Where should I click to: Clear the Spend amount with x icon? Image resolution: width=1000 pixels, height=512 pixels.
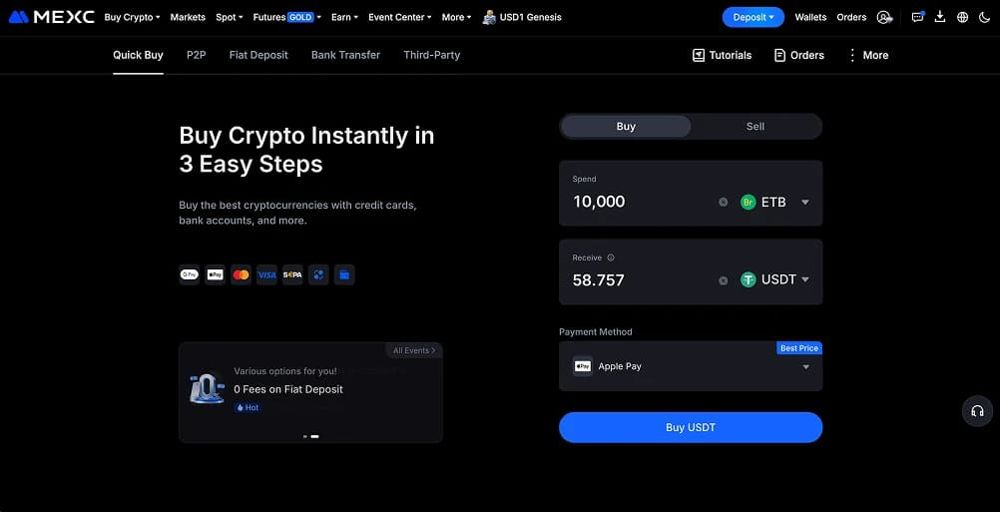(723, 202)
